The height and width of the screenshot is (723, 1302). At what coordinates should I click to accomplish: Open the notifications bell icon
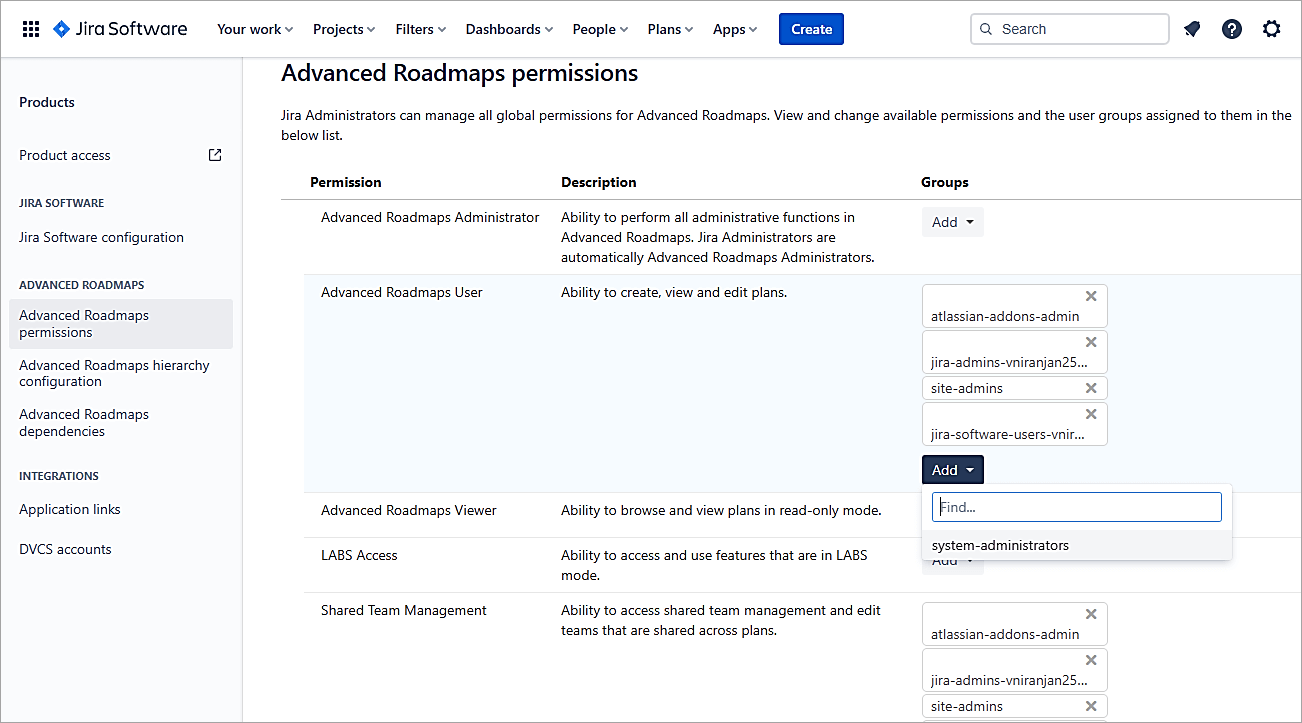point(1192,29)
